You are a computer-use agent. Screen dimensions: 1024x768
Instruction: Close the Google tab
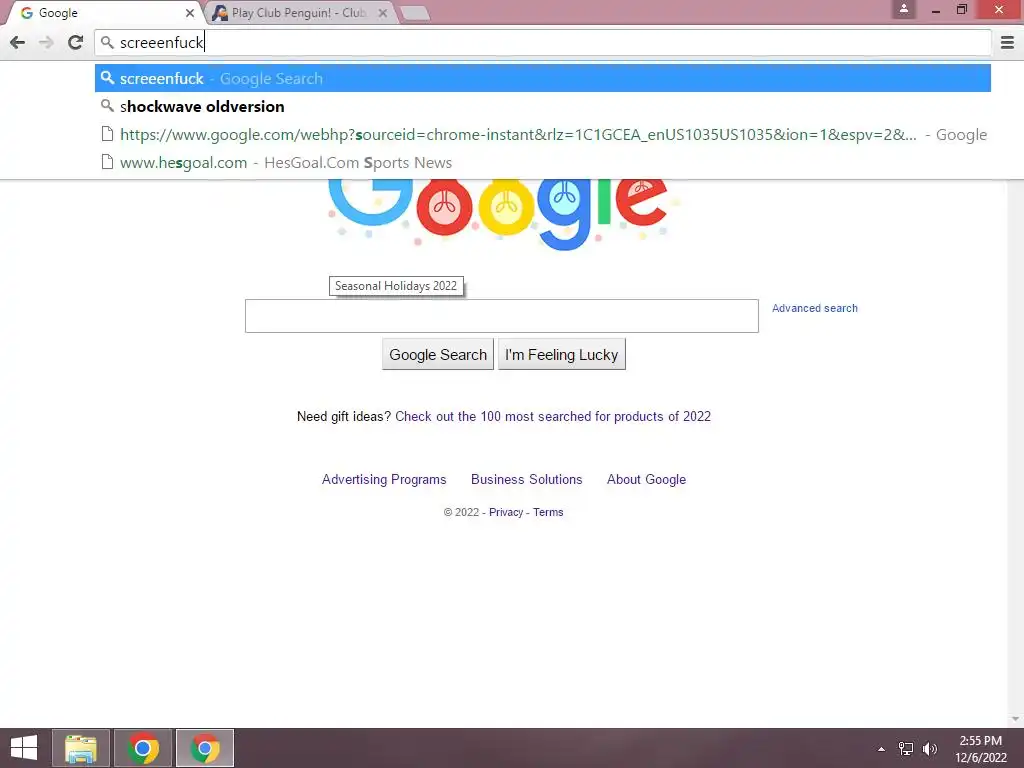[x=189, y=13]
